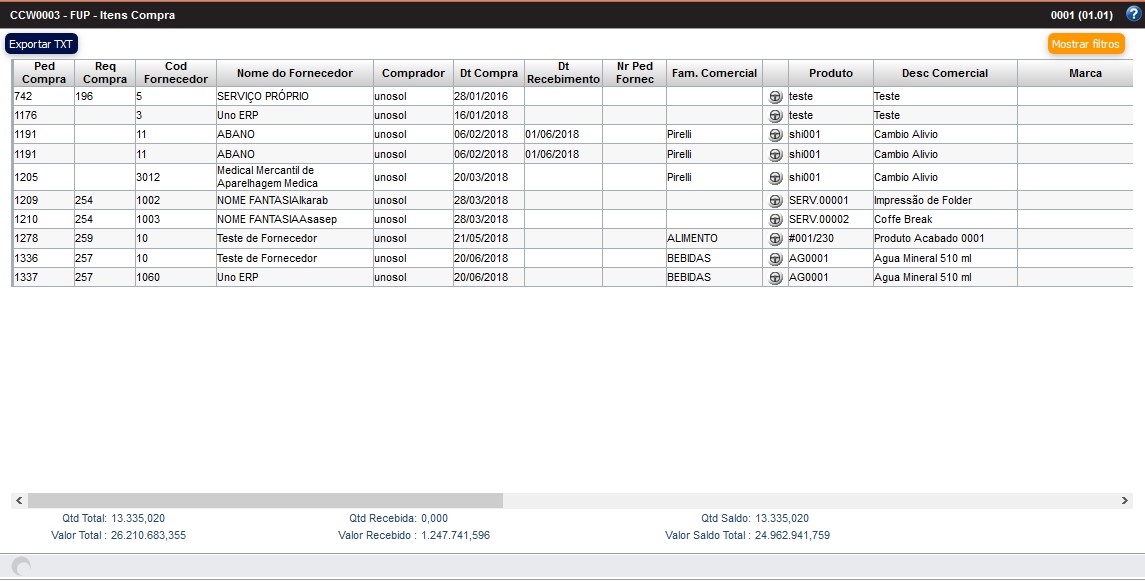
Task: Open the item icon beside SERV.00001
Action: [x=775, y=201]
